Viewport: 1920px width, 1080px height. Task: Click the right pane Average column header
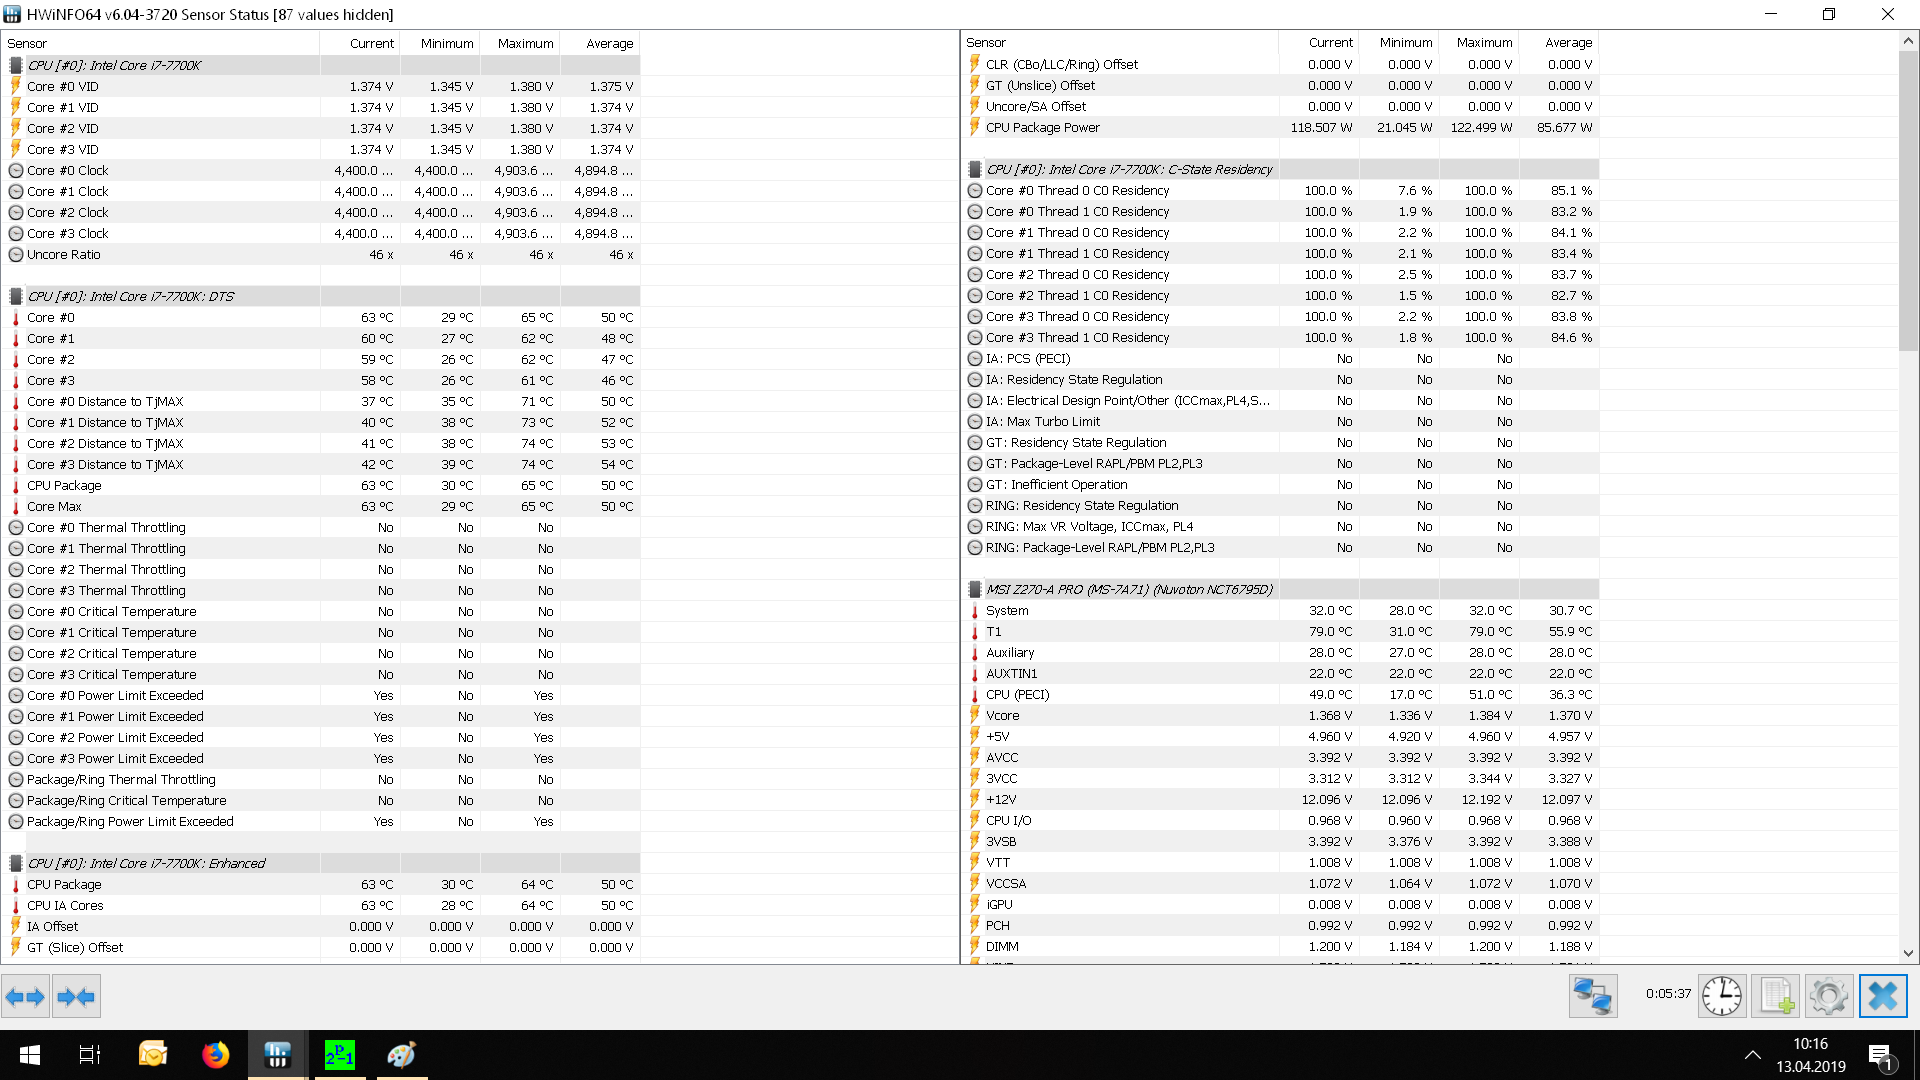(x=1567, y=42)
